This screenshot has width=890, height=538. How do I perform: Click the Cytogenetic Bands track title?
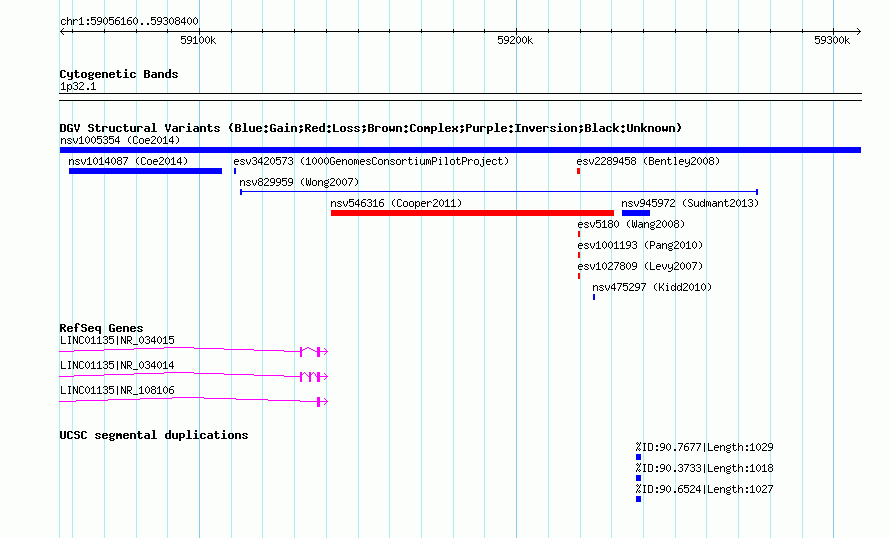[x=119, y=74]
